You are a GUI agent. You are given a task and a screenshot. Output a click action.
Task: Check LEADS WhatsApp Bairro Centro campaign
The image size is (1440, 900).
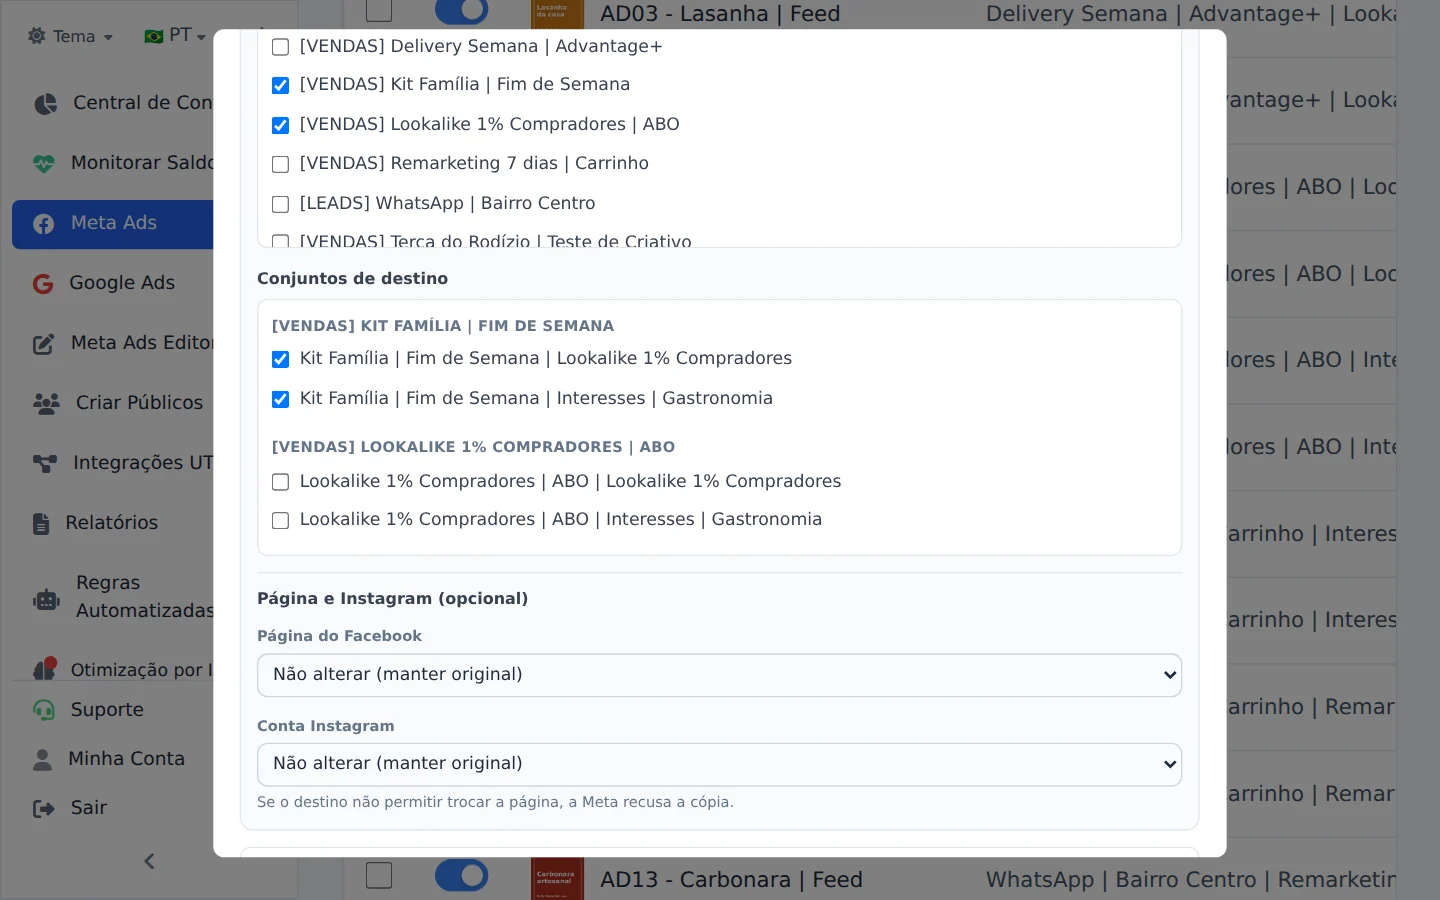(281, 204)
